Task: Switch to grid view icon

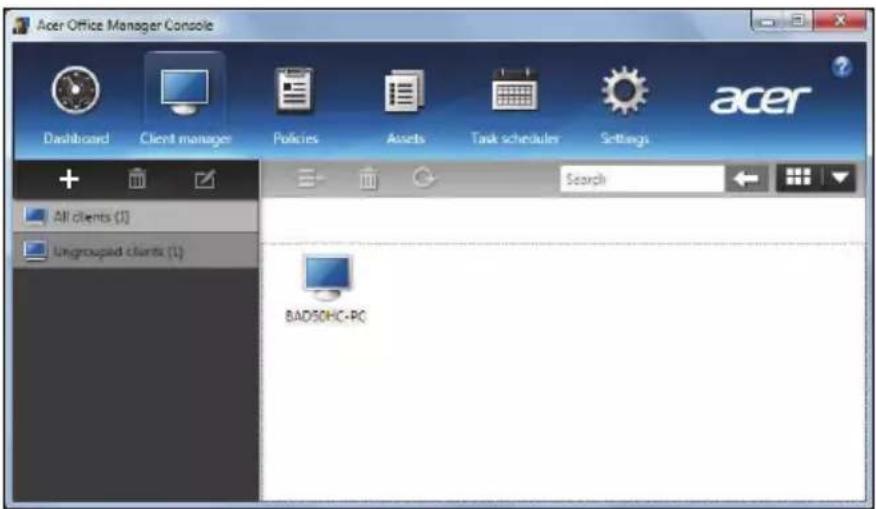Action: click(798, 178)
